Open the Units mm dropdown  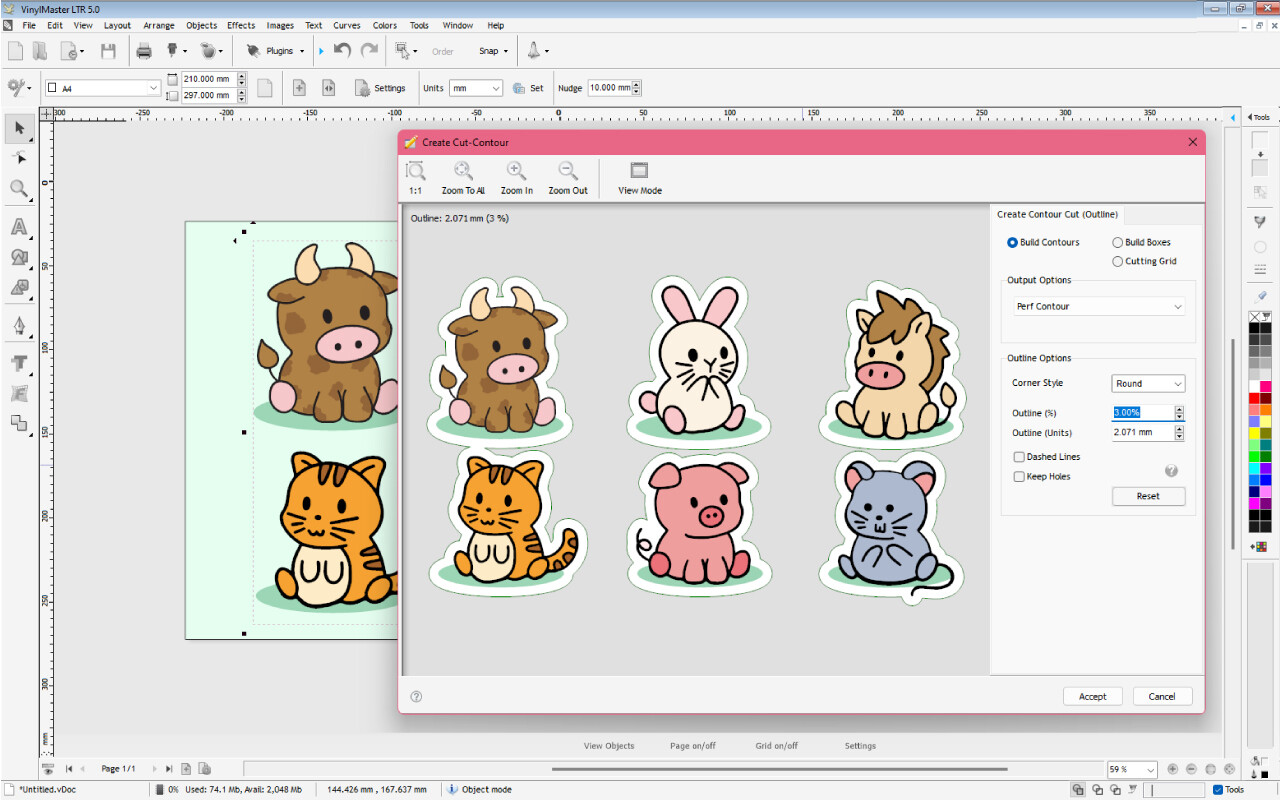(x=476, y=88)
